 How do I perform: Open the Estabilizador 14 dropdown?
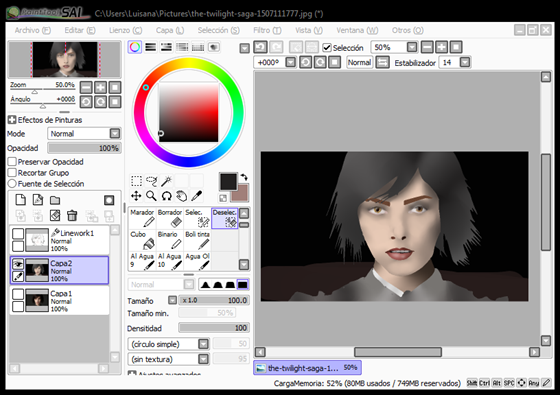coord(464,62)
